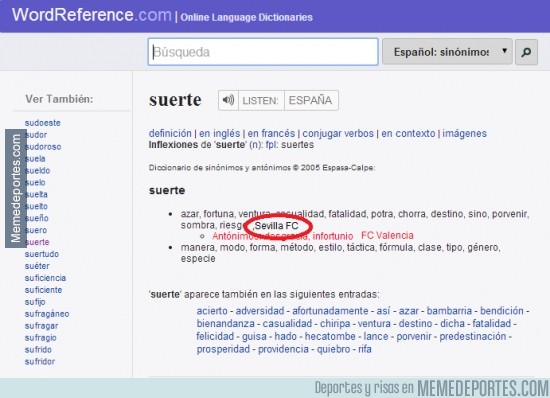Click the Online Language Dictionaries header text
Screen dimensions: 550x398
point(246,18)
